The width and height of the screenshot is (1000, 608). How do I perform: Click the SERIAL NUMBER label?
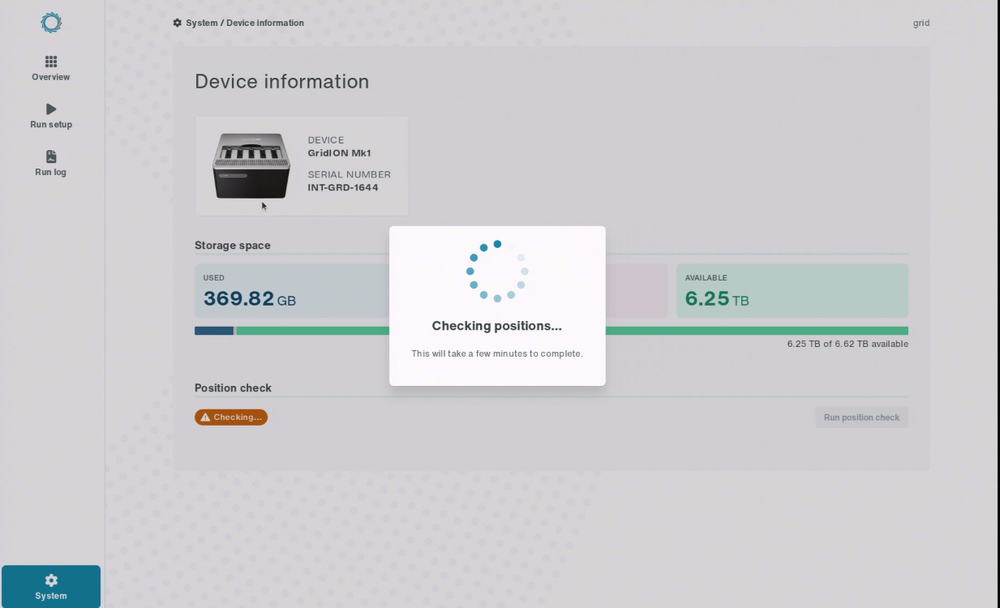[349, 174]
